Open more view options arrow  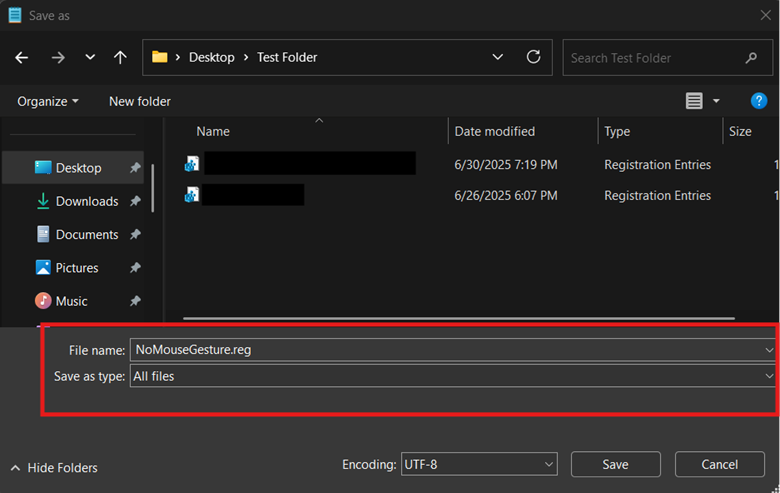pyautogui.click(x=716, y=101)
